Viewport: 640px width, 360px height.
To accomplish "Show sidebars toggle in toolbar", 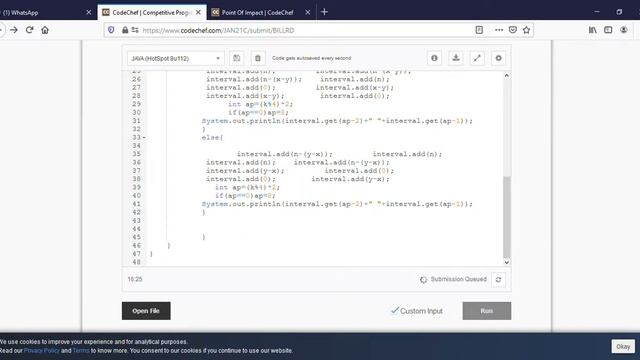I will 608,30.
